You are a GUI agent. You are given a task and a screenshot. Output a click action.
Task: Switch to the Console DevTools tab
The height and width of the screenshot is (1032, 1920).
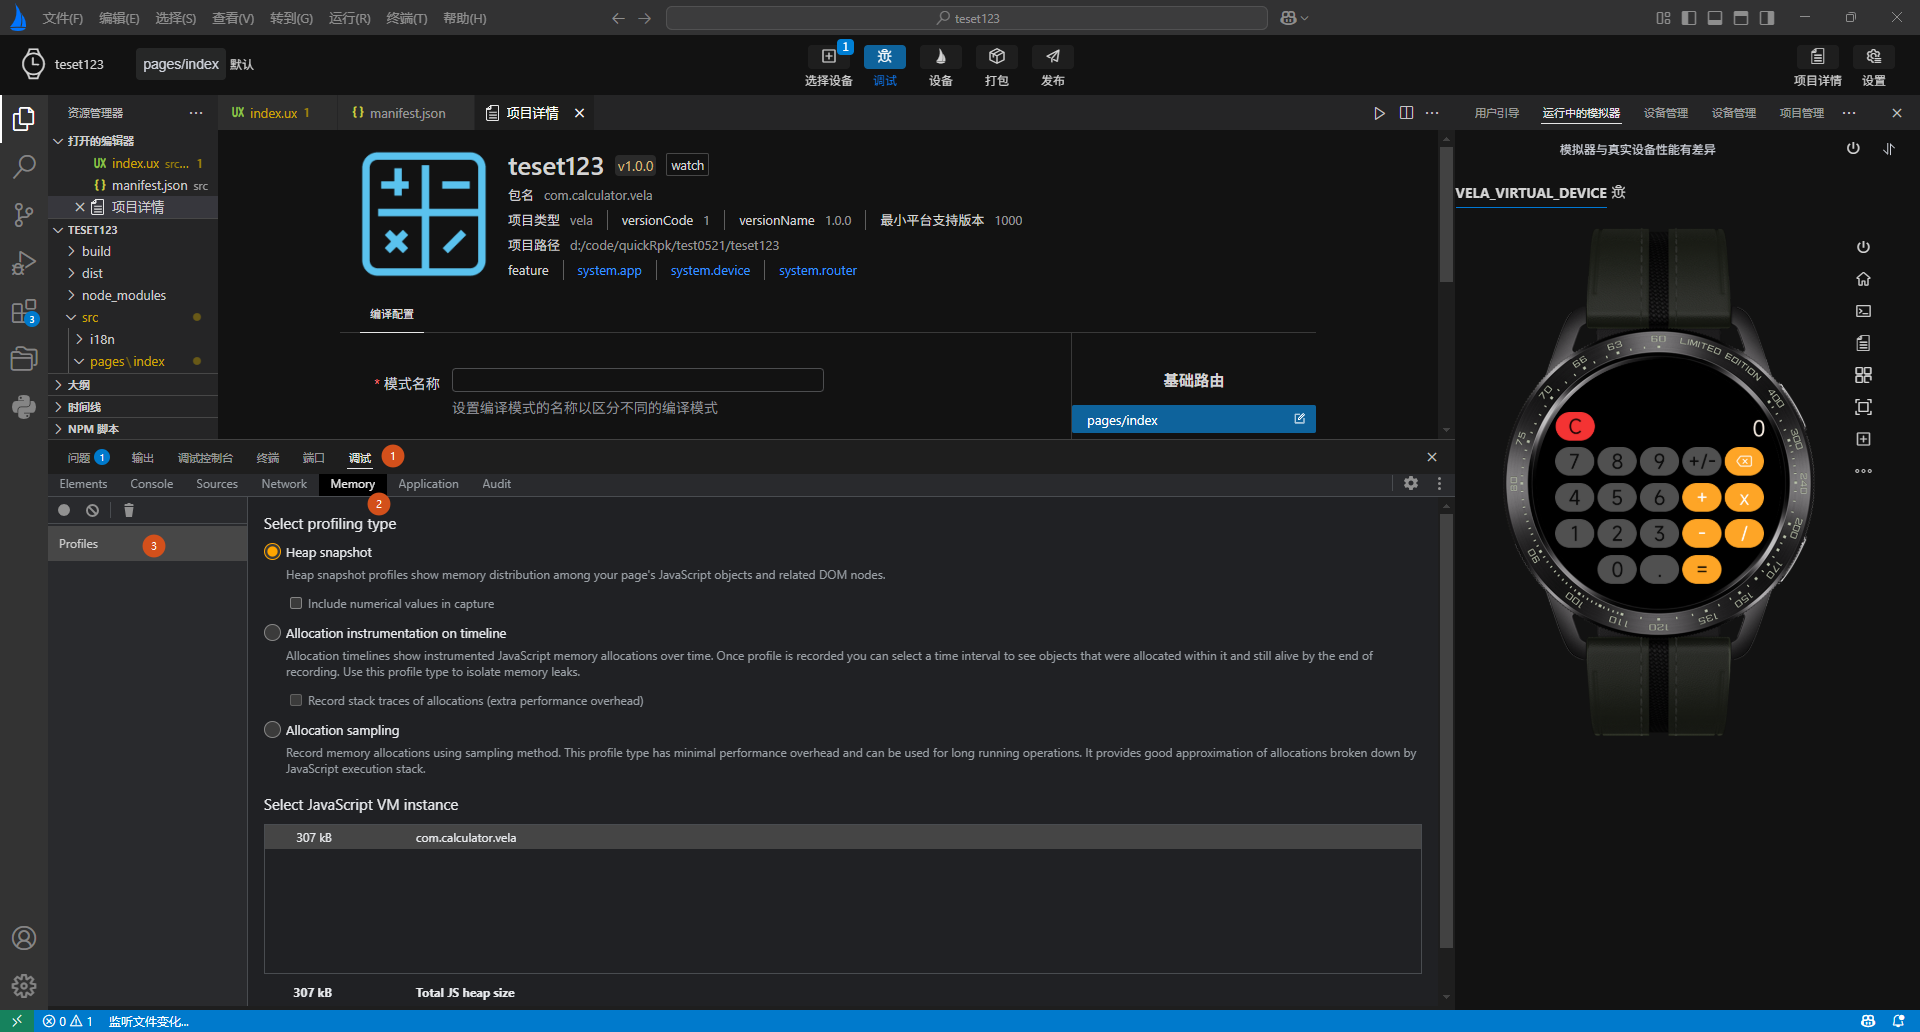[x=151, y=484]
